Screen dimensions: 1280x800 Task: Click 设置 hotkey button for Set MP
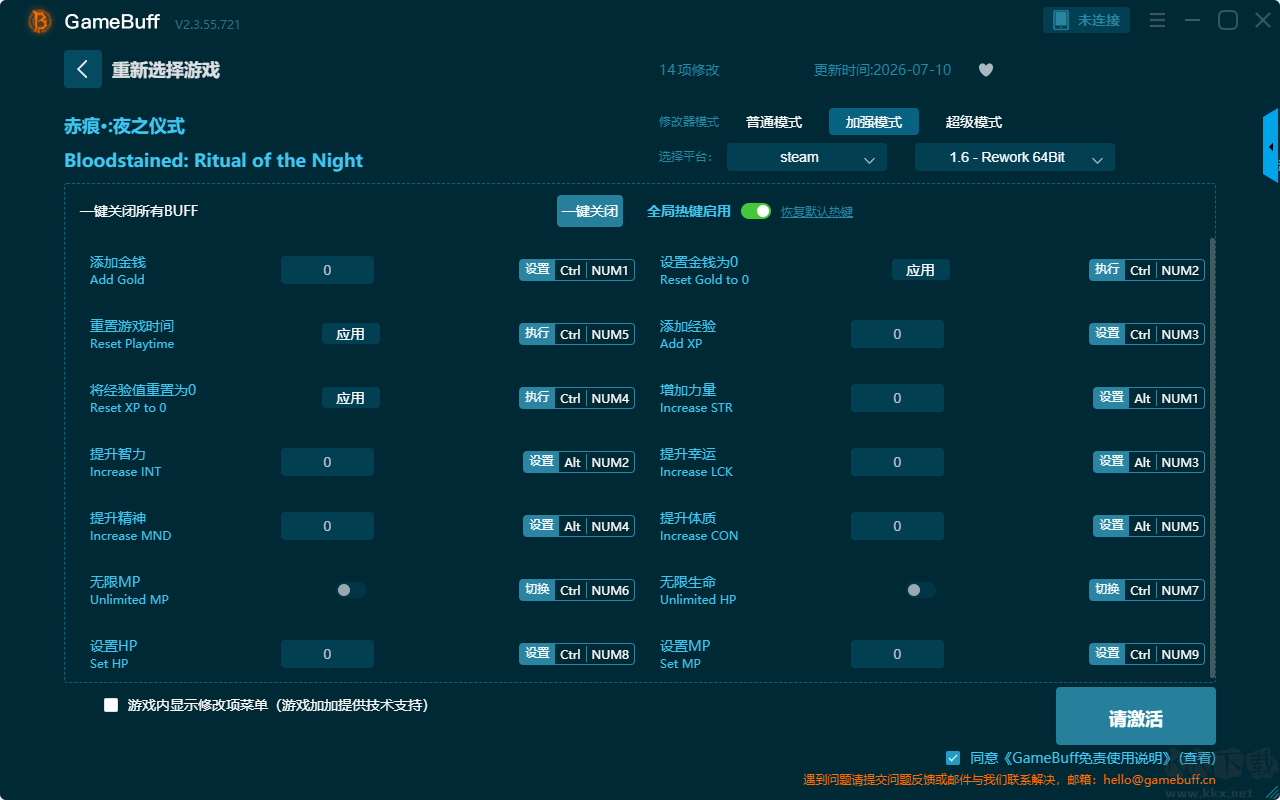pos(1107,654)
